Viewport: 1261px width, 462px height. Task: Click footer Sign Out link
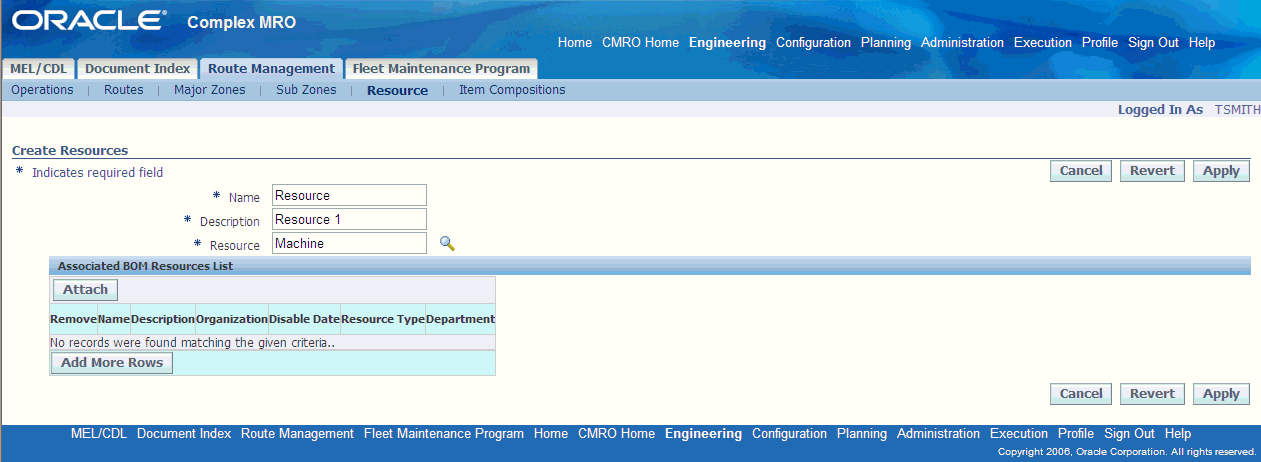(x=1129, y=434)
